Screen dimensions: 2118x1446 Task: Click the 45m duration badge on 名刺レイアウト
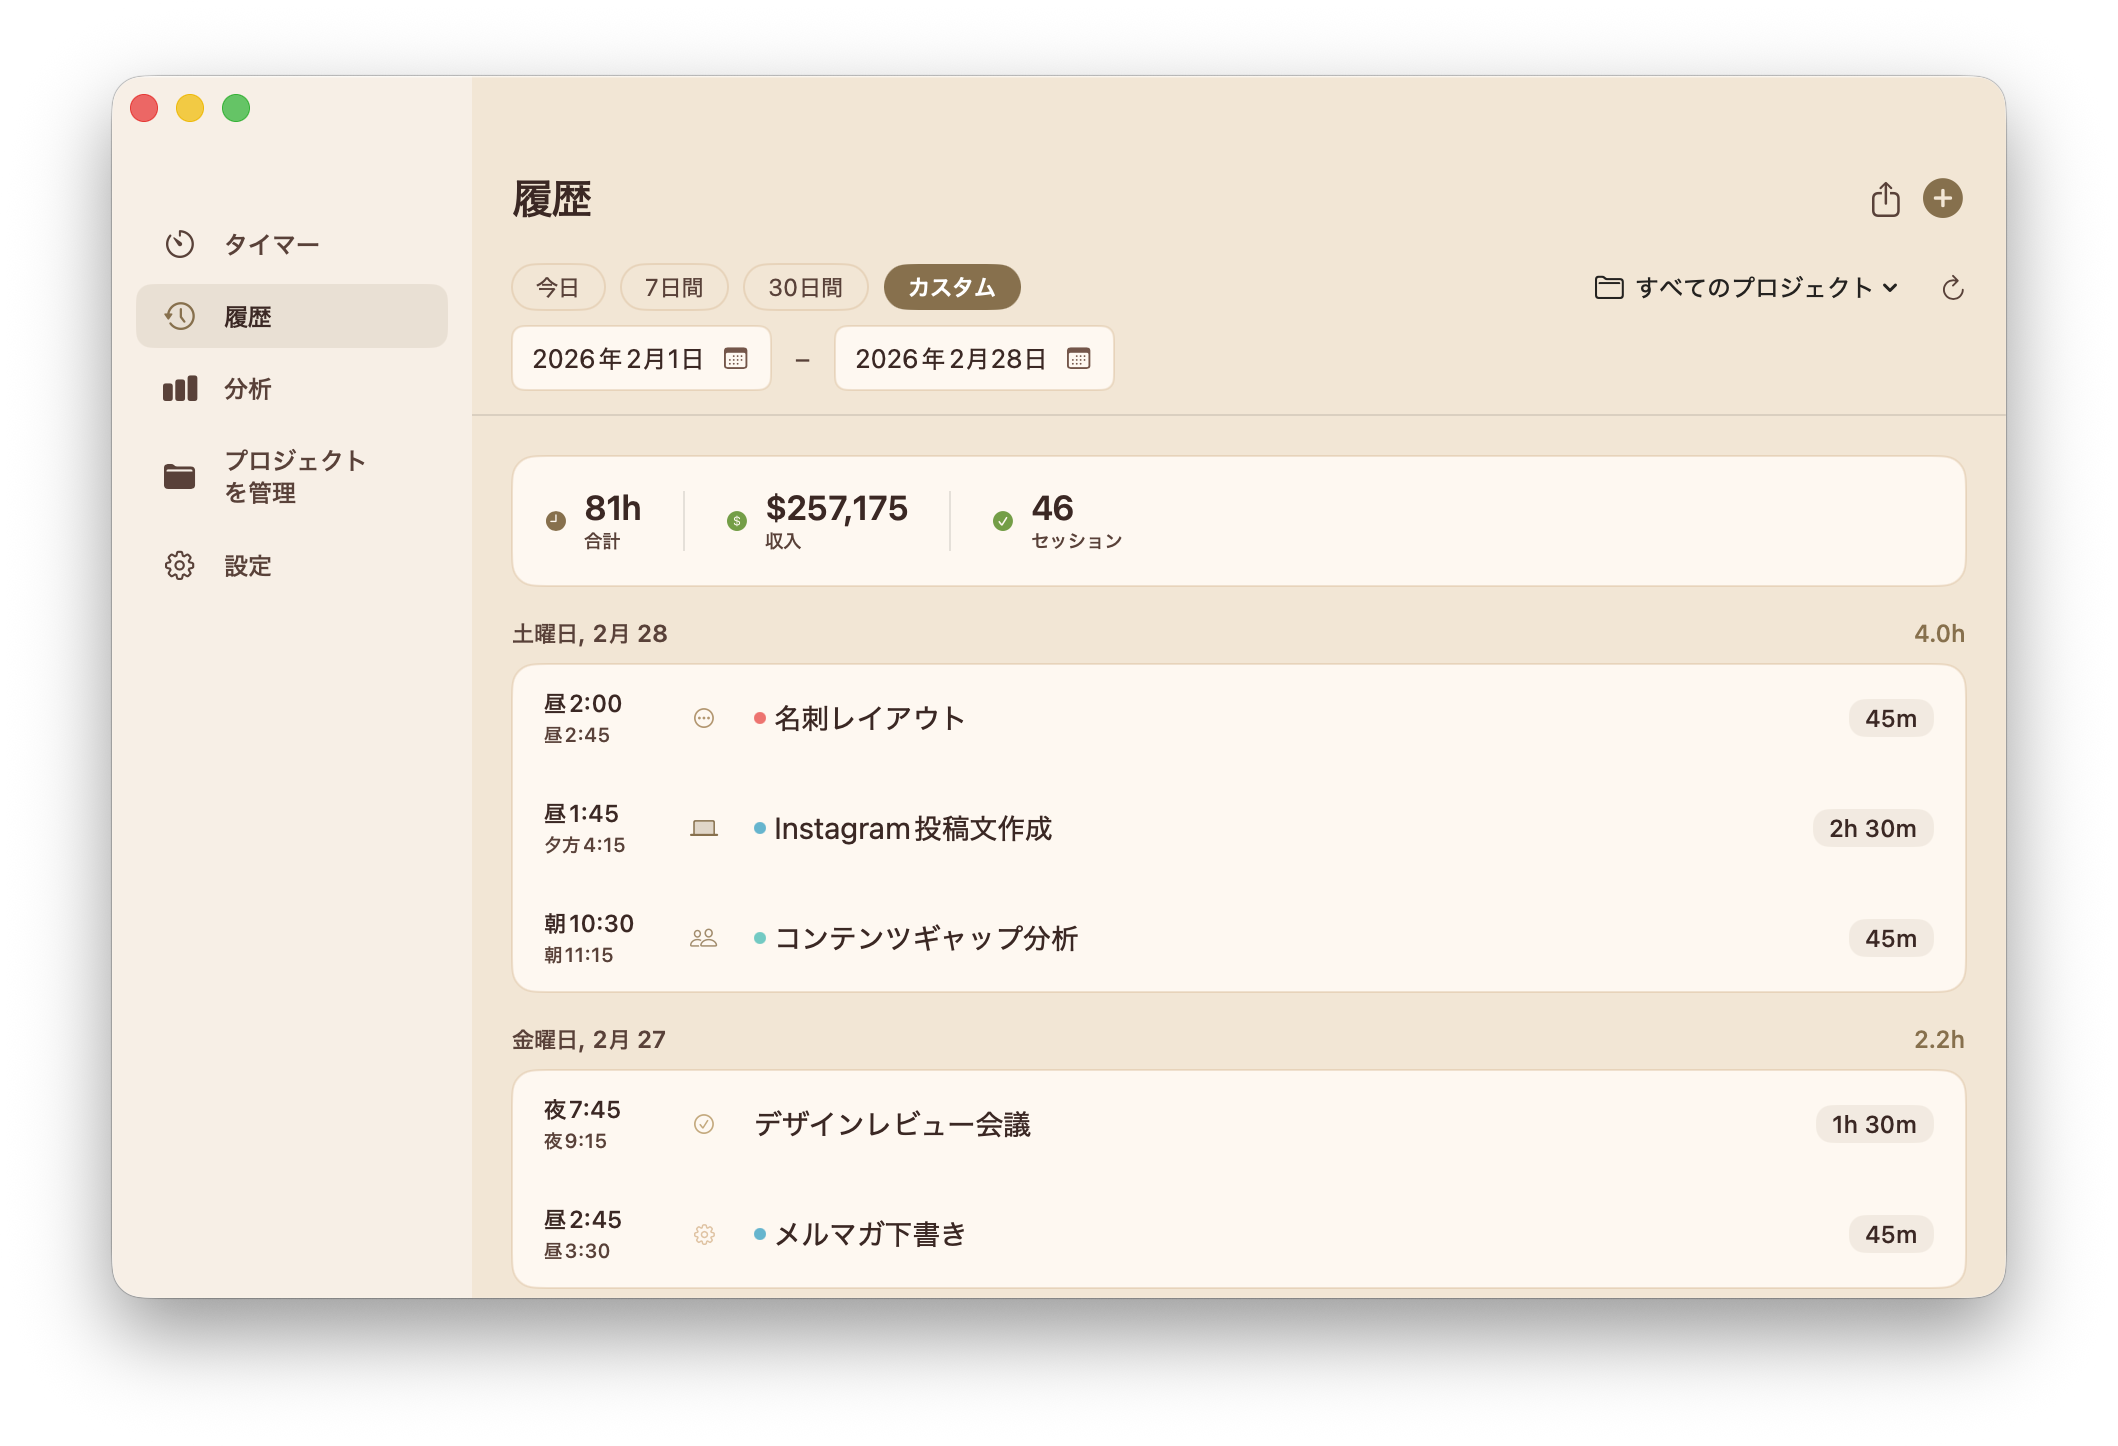coord(1889,717)
